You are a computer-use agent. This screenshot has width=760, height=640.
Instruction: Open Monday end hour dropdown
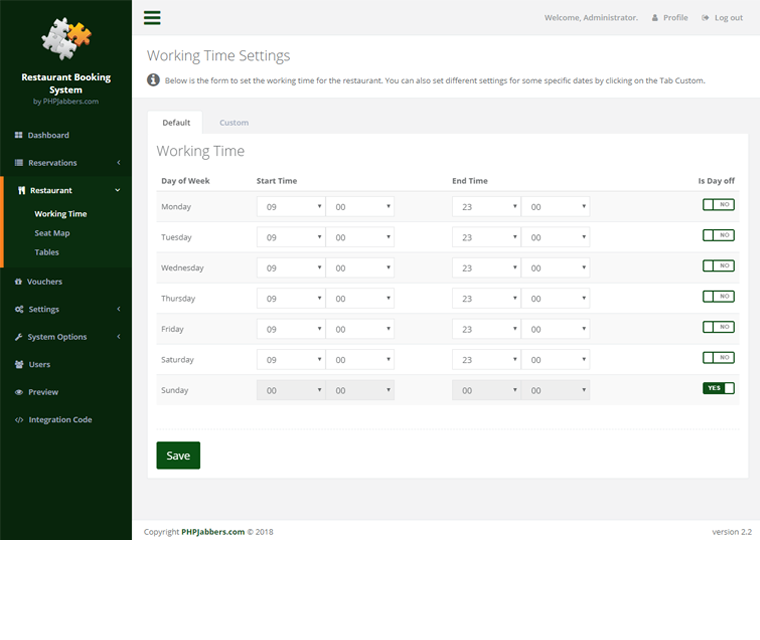486,207
